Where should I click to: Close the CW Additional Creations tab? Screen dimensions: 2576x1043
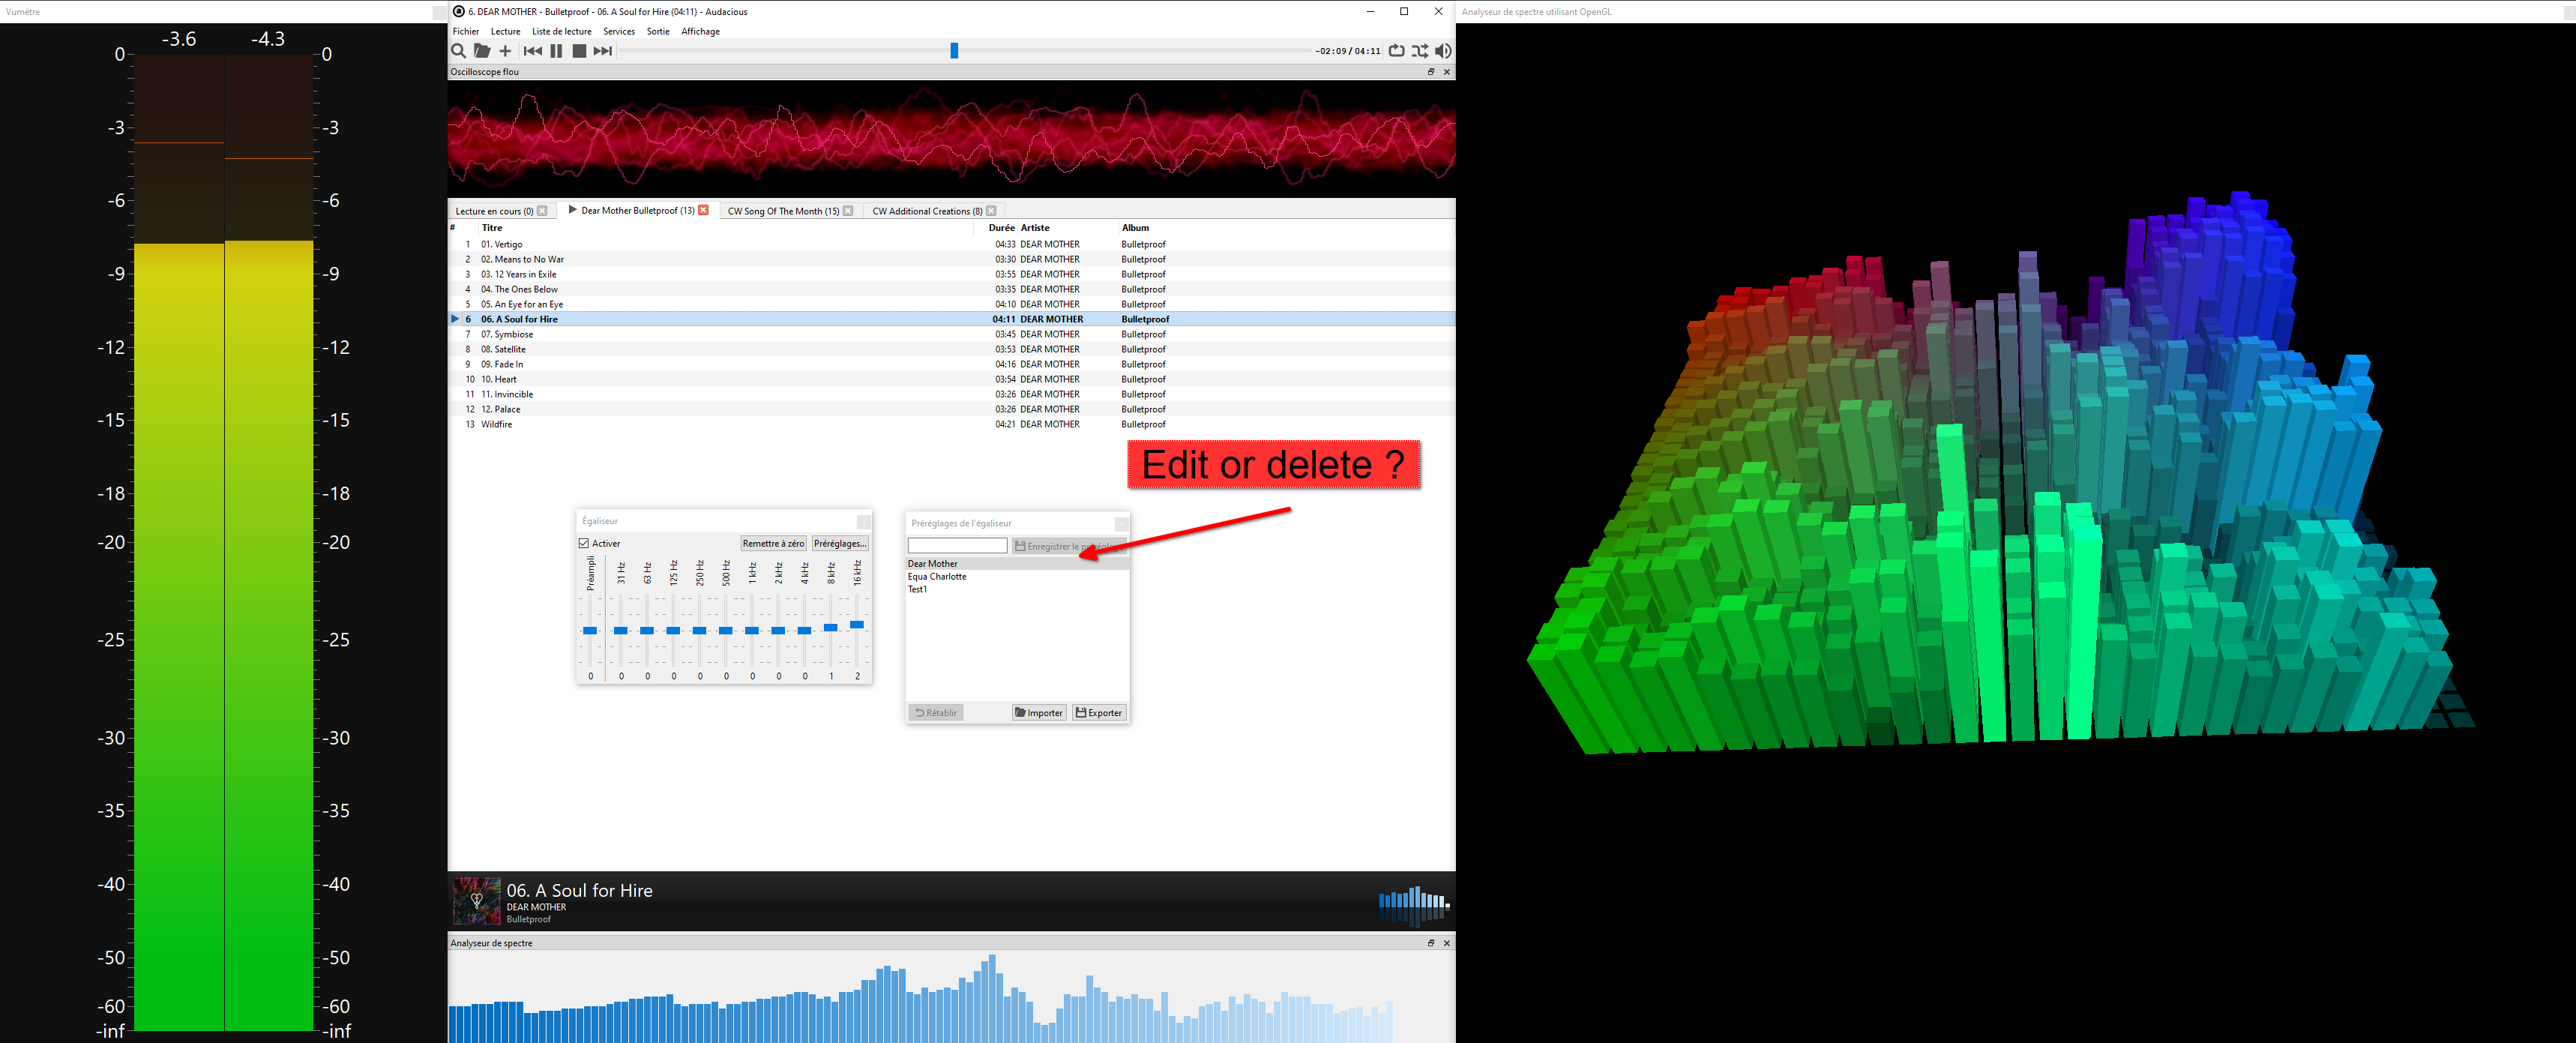tap(991, 211)
